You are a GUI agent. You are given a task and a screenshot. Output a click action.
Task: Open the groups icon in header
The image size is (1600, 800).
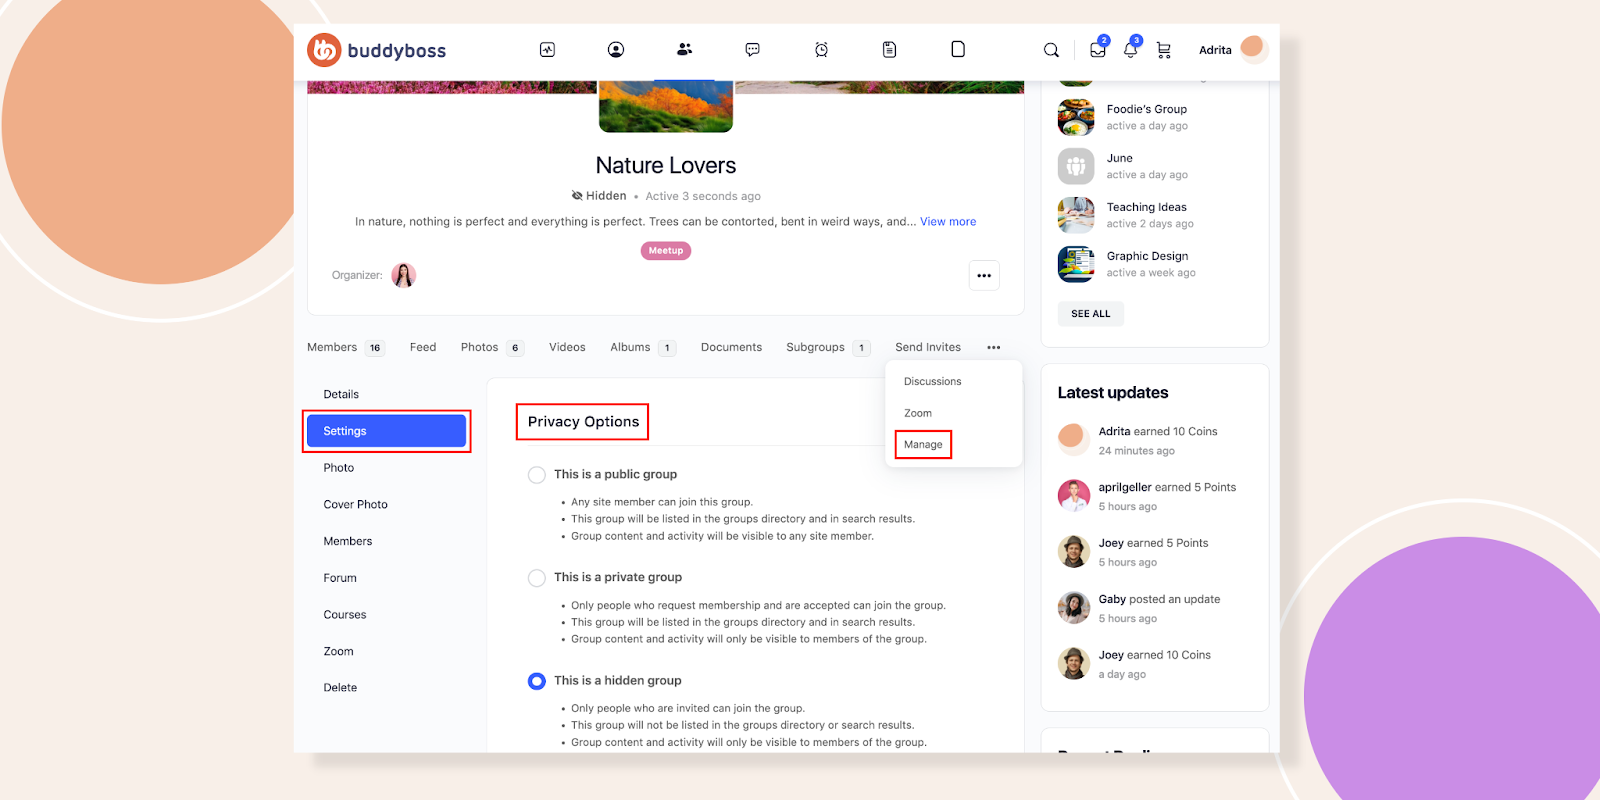click(x=684, y=49)
